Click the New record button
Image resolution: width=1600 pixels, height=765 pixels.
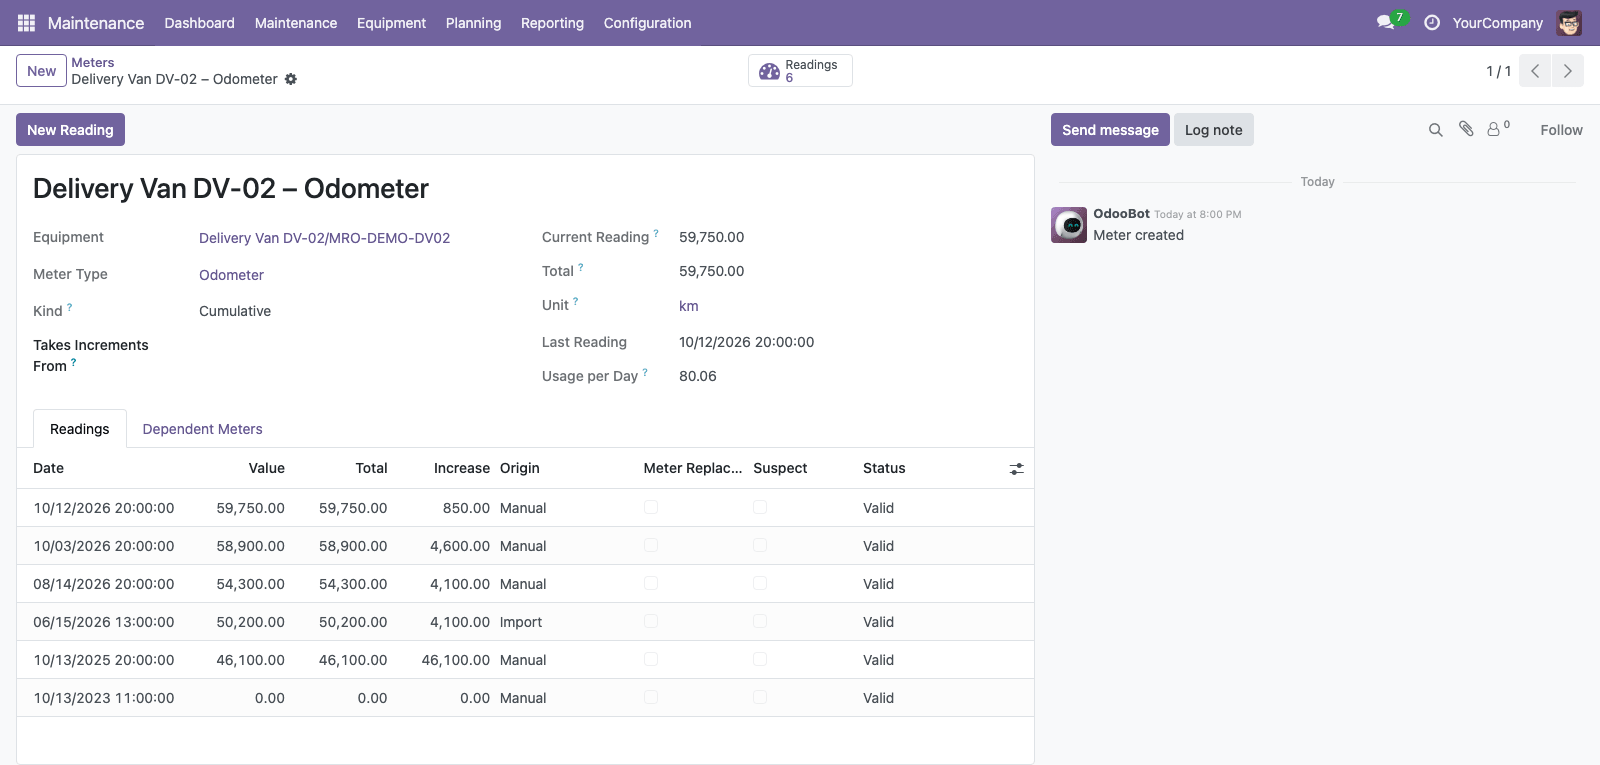point(41,71)
